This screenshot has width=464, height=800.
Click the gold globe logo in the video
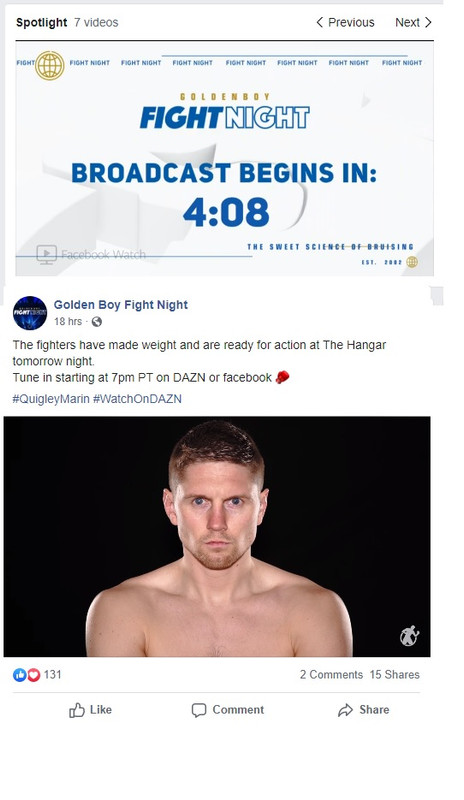pos(50,65)
